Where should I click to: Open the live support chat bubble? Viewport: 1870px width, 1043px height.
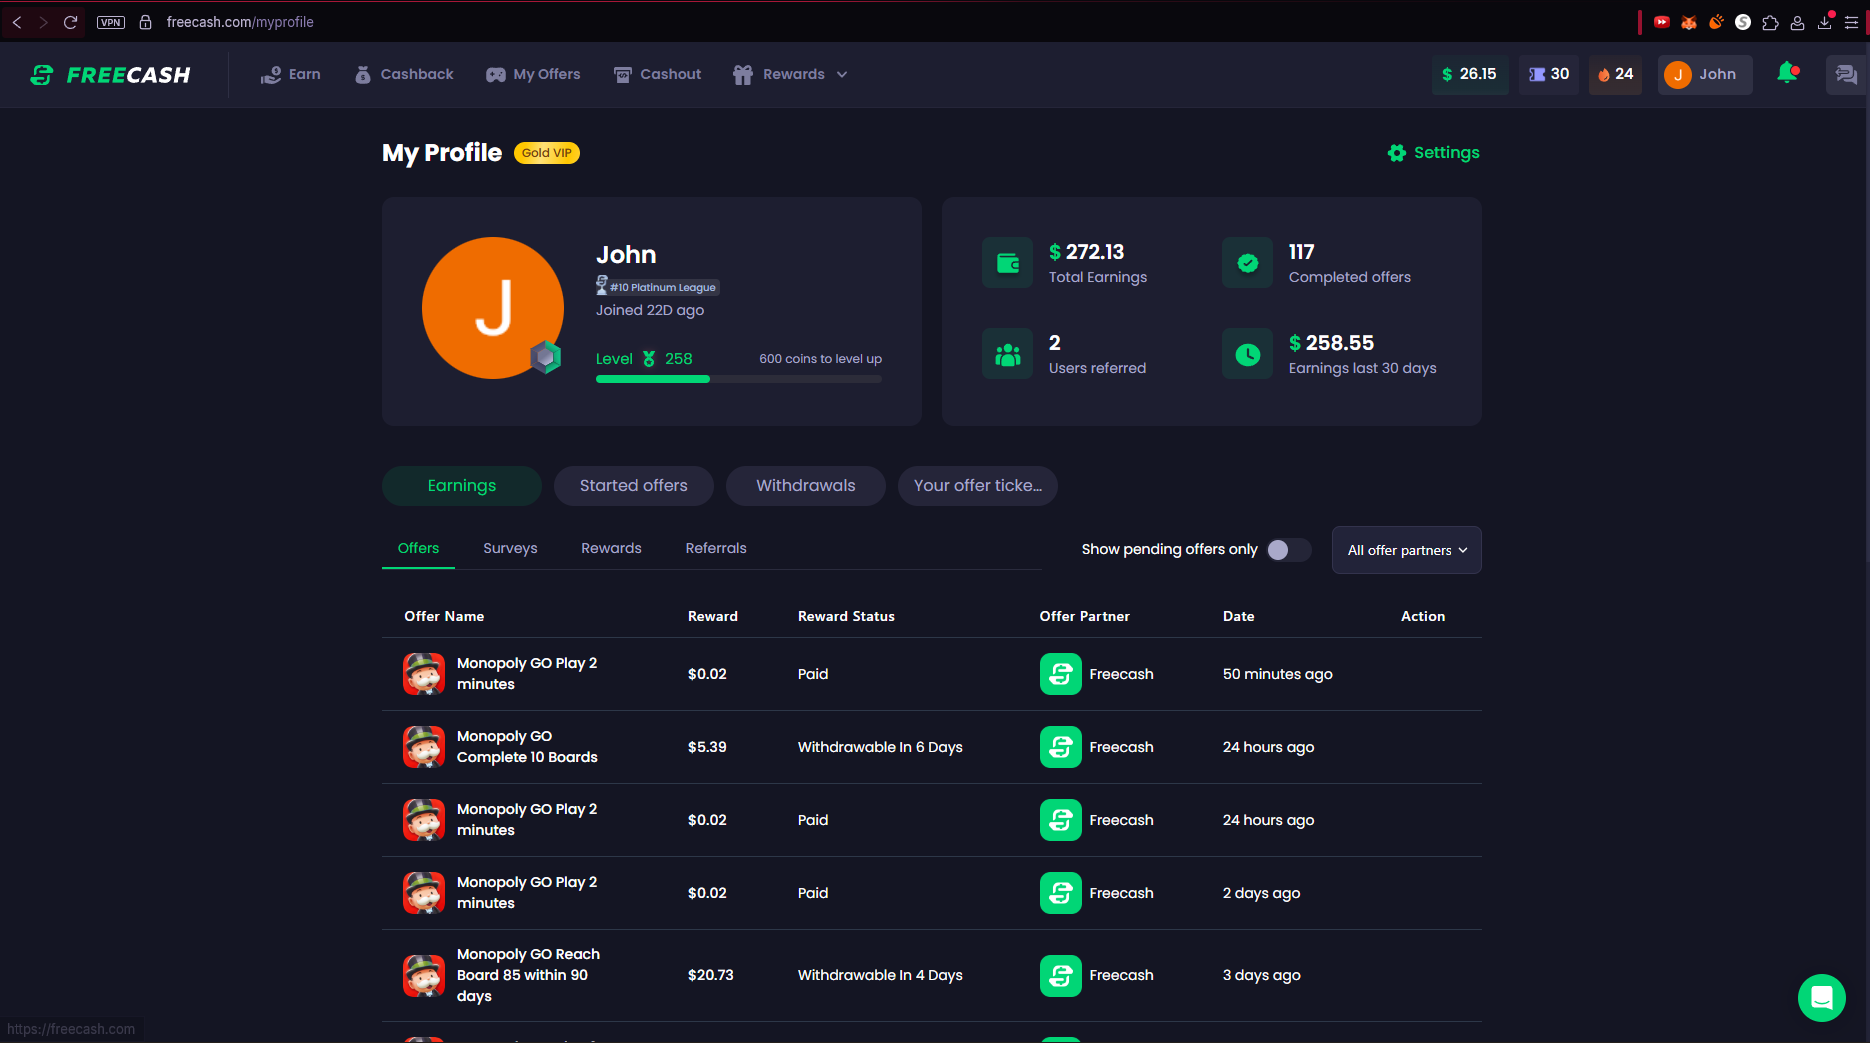1821,997
